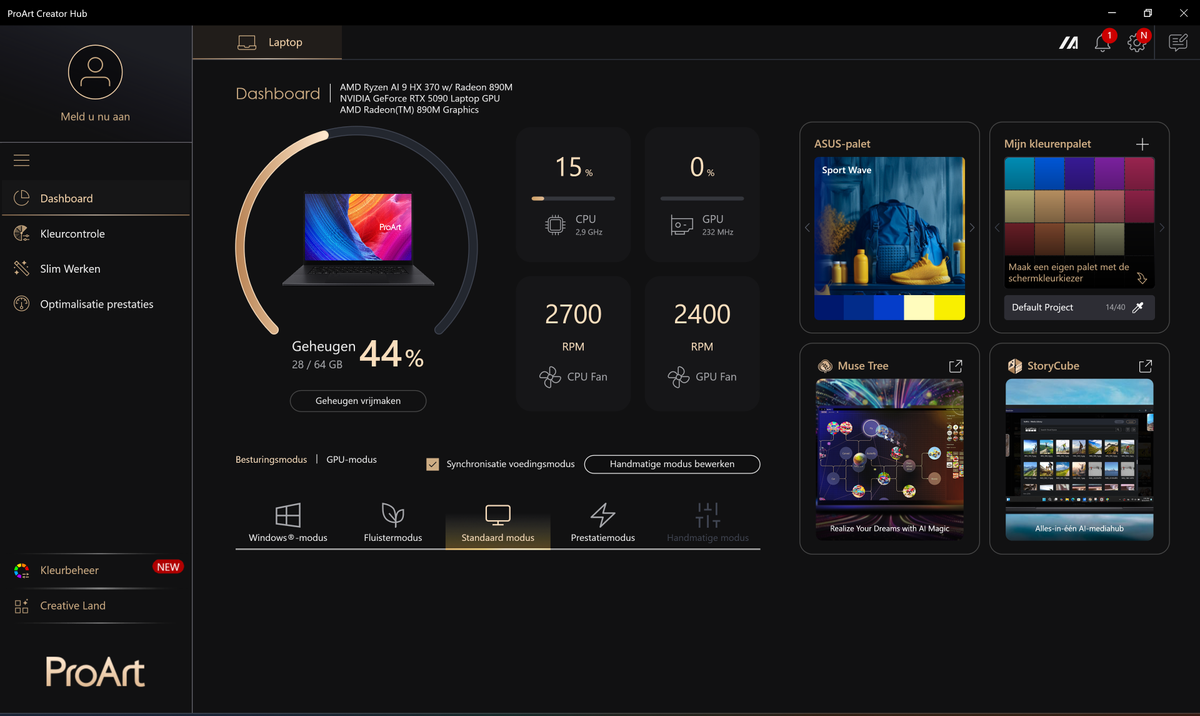Click the Sport Wave palette image
Screen dimensions: 1200x716
coord(890,226)
